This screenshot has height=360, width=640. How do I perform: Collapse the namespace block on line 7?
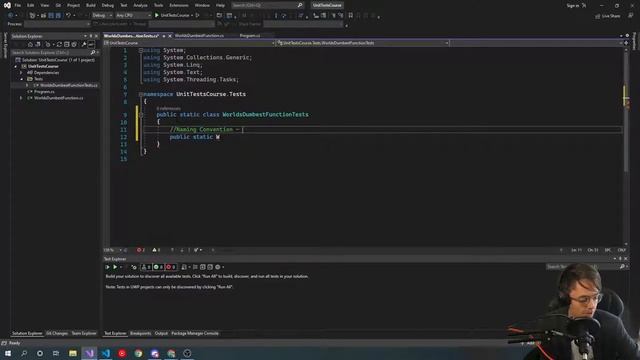[x=140, y=94]
